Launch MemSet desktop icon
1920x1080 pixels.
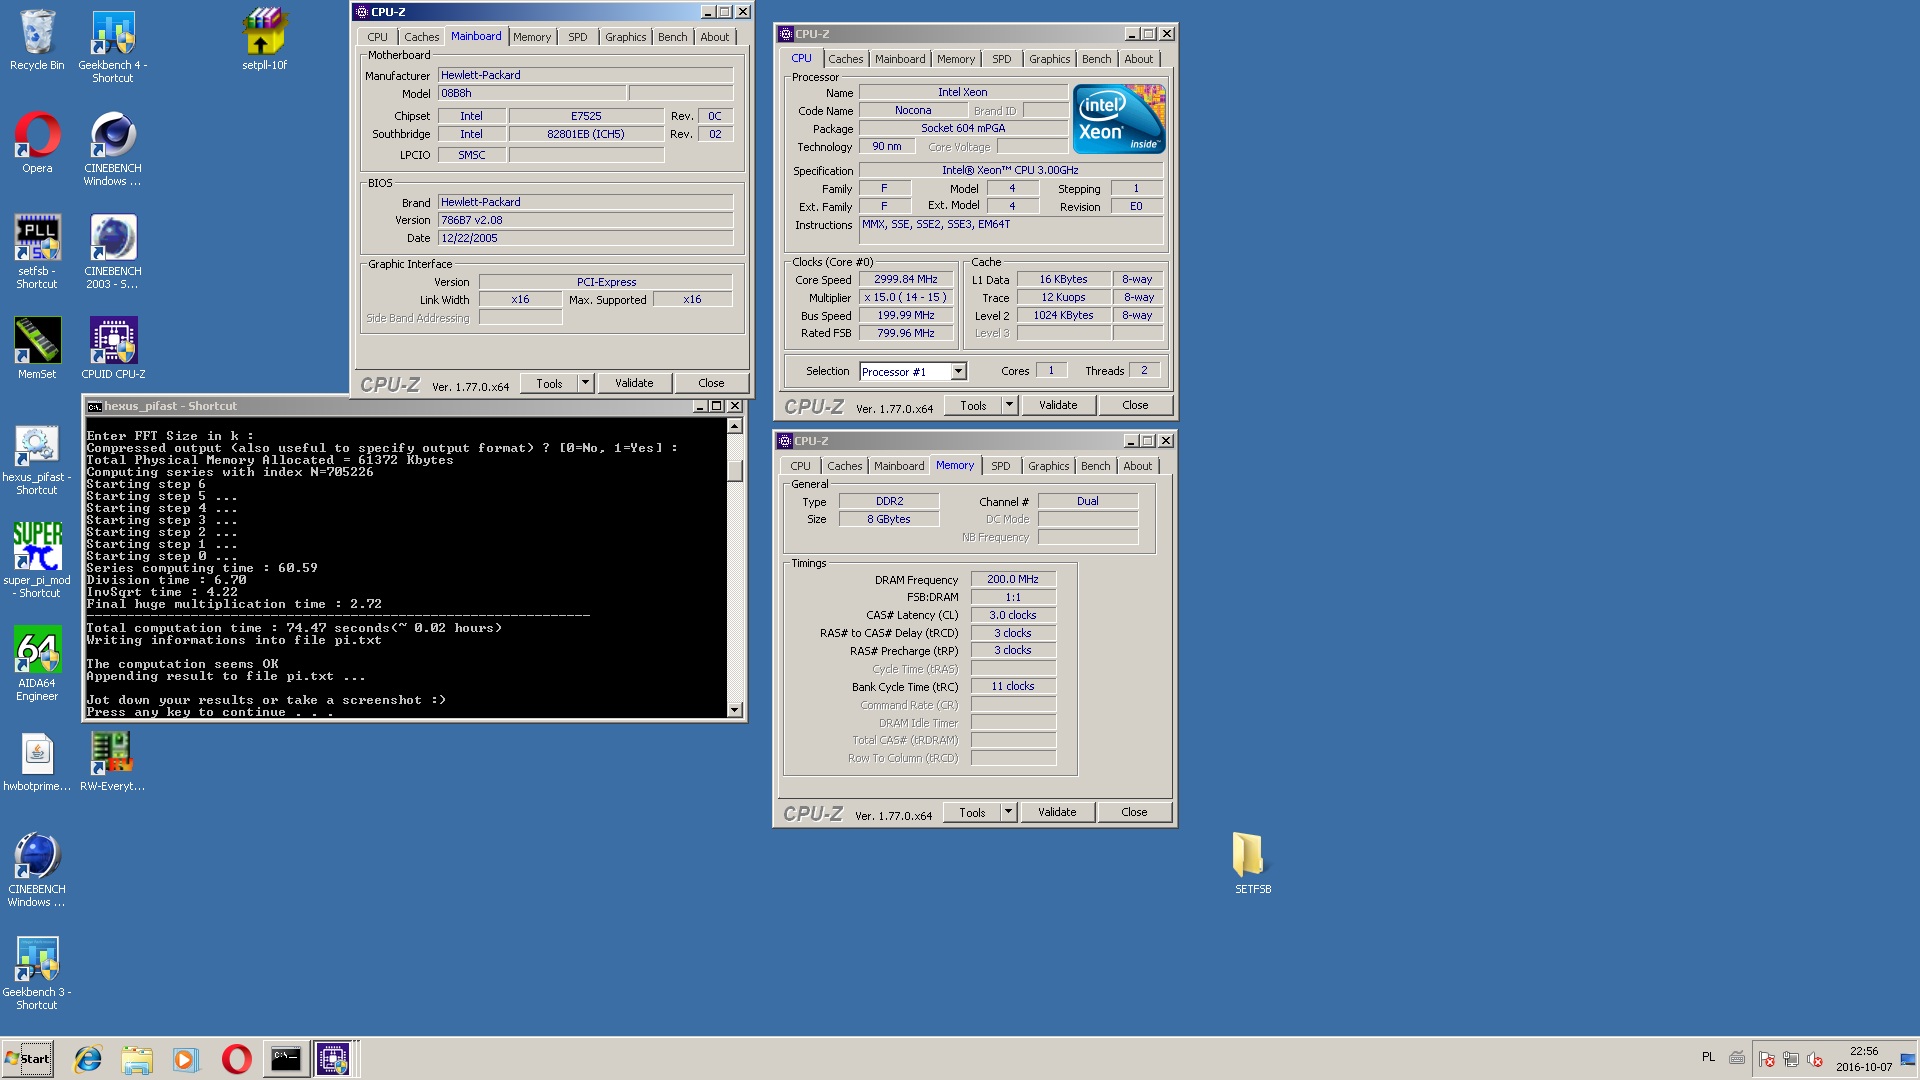point(37,348)
